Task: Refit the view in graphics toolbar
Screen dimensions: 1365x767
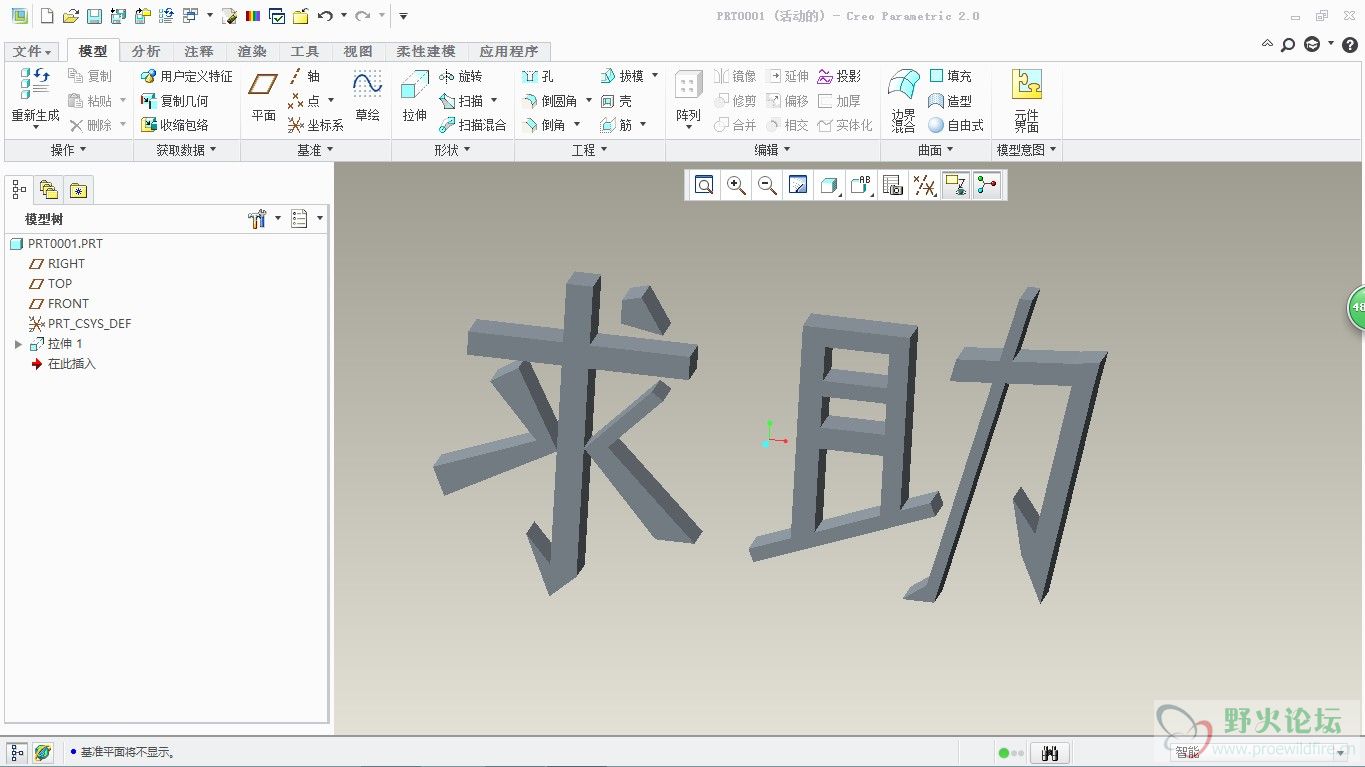Action: point(704,185)
